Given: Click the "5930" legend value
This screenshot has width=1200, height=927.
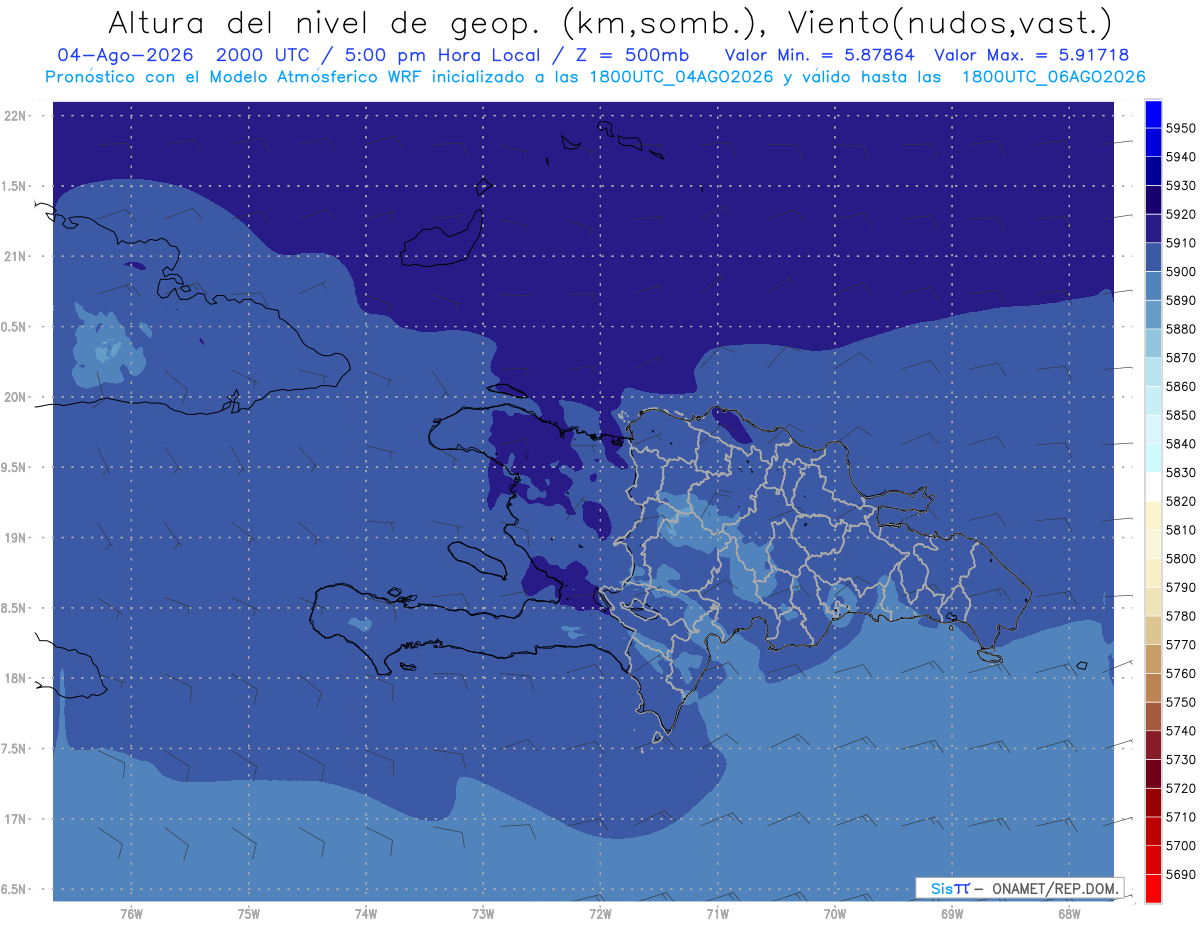Looking at the screenshot, I should [x=1181, y=186].
